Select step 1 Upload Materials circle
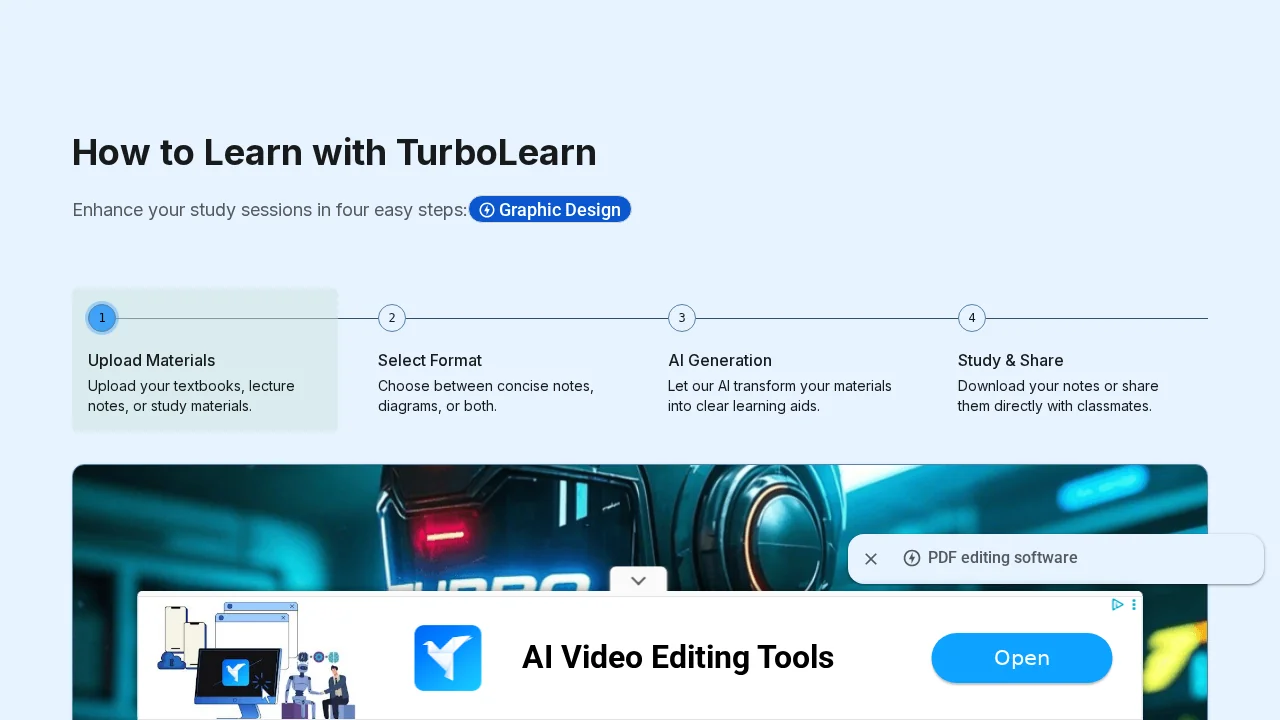Image resolution: width=1280 pixels, height=720 pixels. point(101,317)
